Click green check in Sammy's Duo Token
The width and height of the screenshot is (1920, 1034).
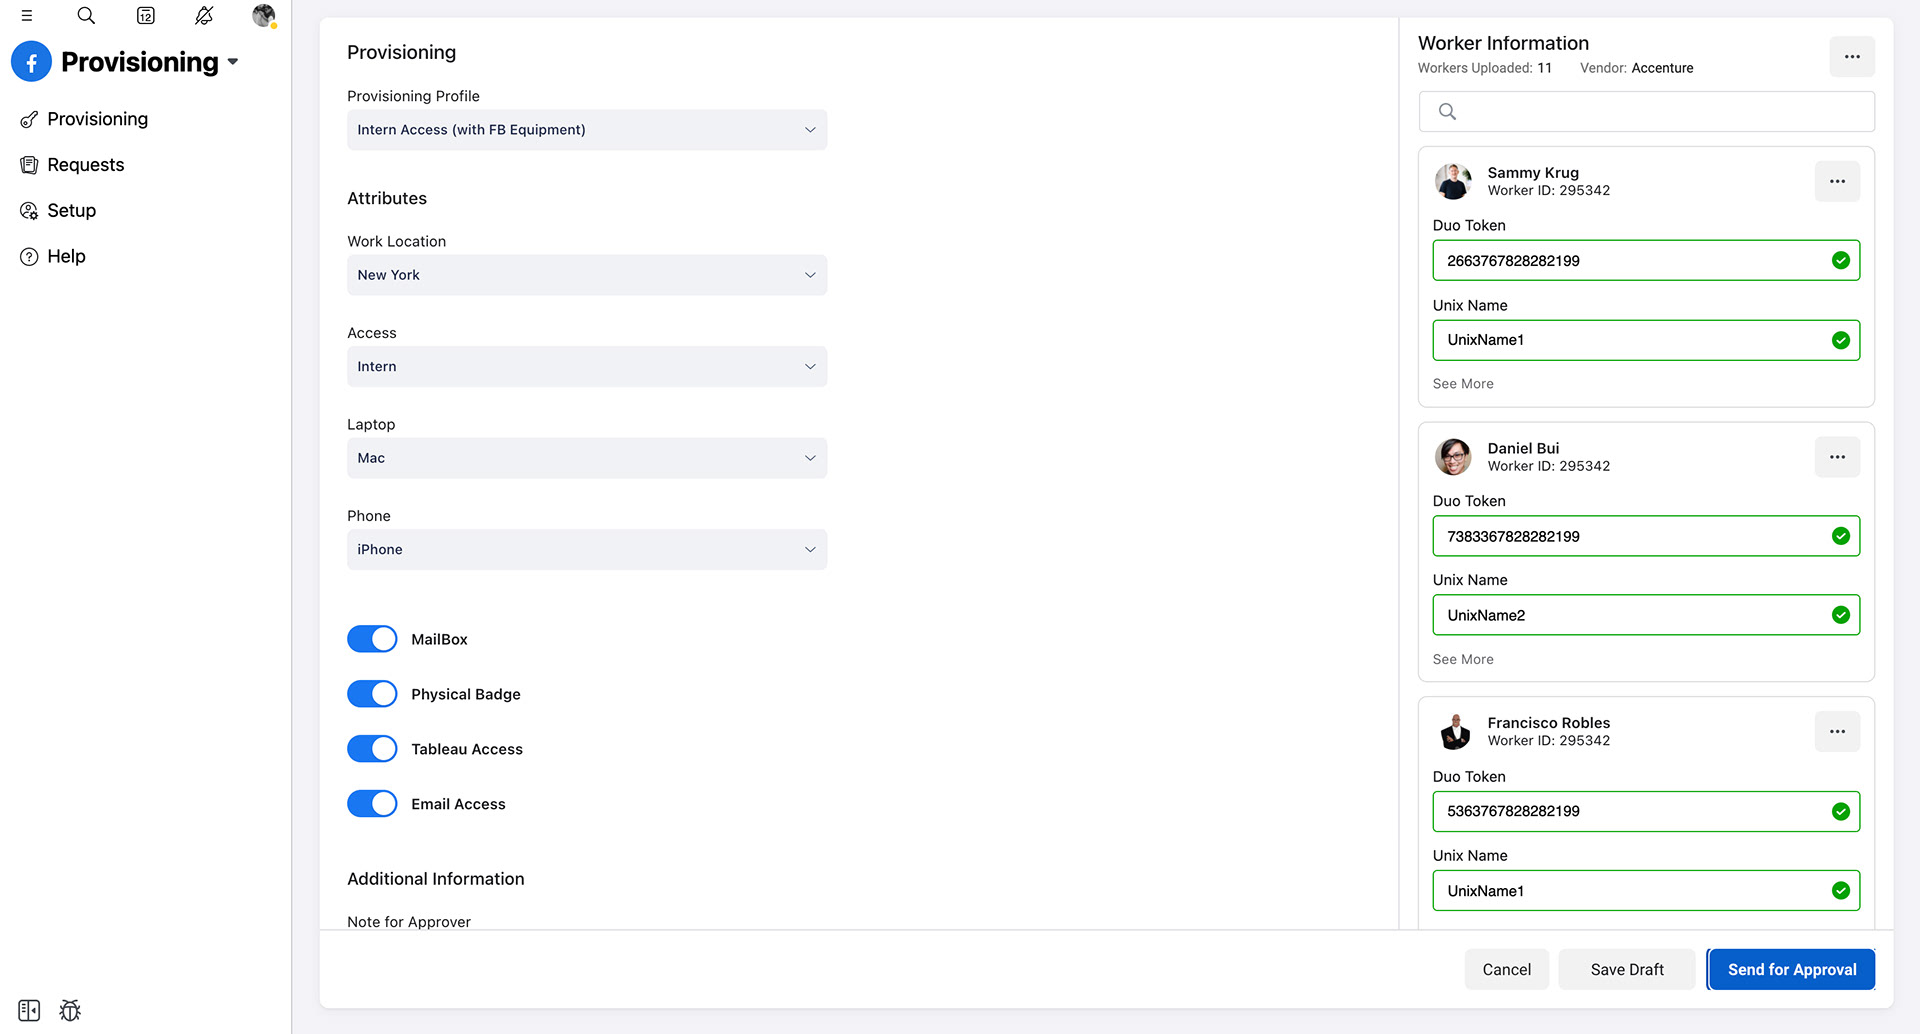point(1840,261)
